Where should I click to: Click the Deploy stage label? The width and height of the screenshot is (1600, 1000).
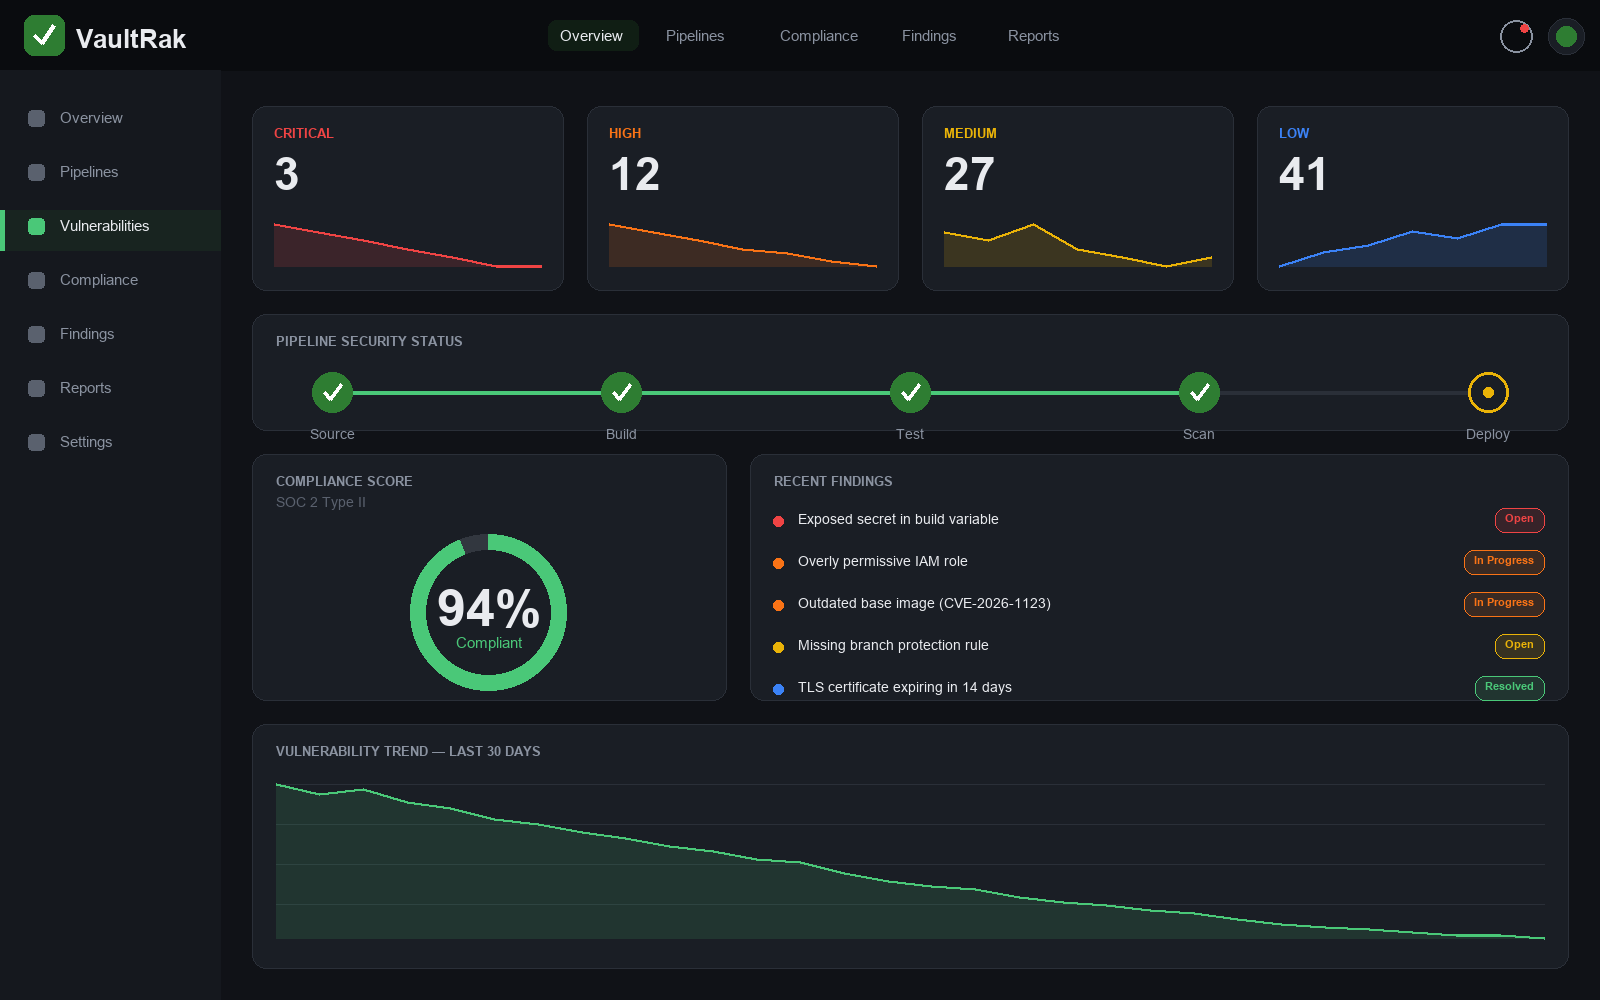(1488, 434)
